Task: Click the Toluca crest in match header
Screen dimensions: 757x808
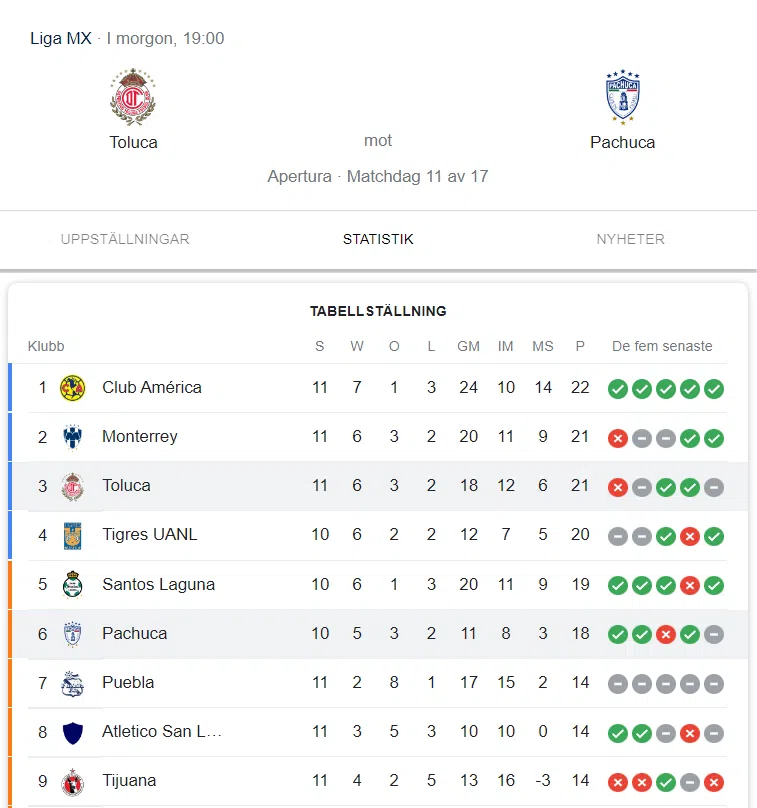Action: (133, 97)
